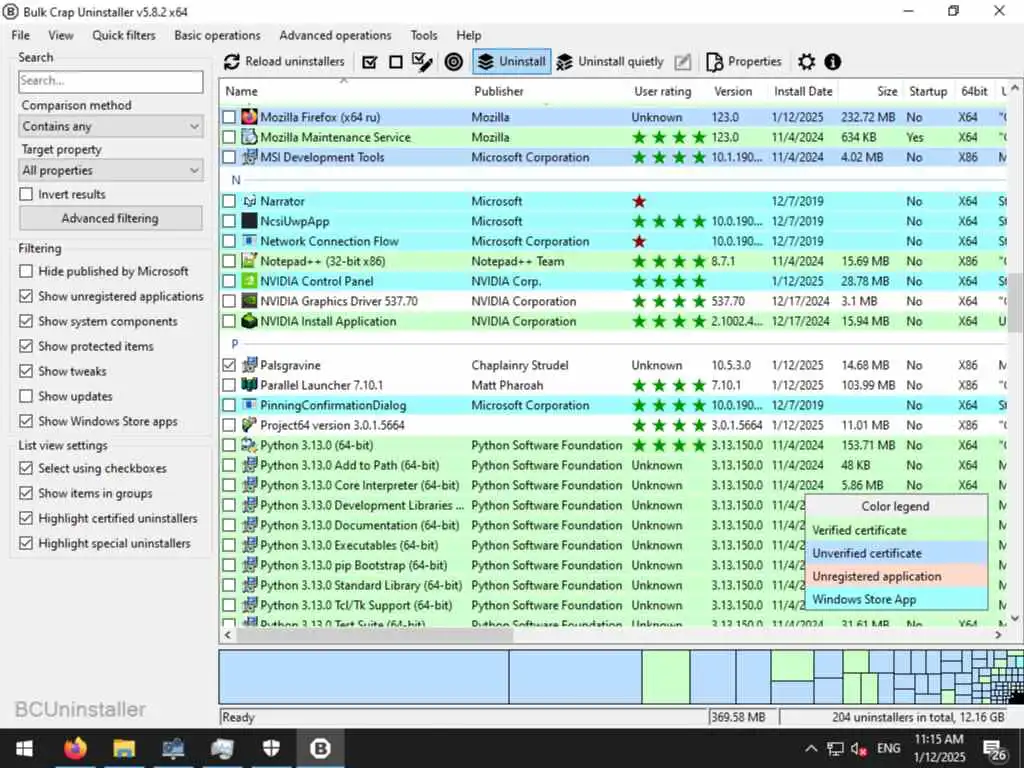Toggle Show Windows Store apps checkbox
The width and height of the screenshot is (1024, 768).
pyautogui.click(x=26, y=421)
